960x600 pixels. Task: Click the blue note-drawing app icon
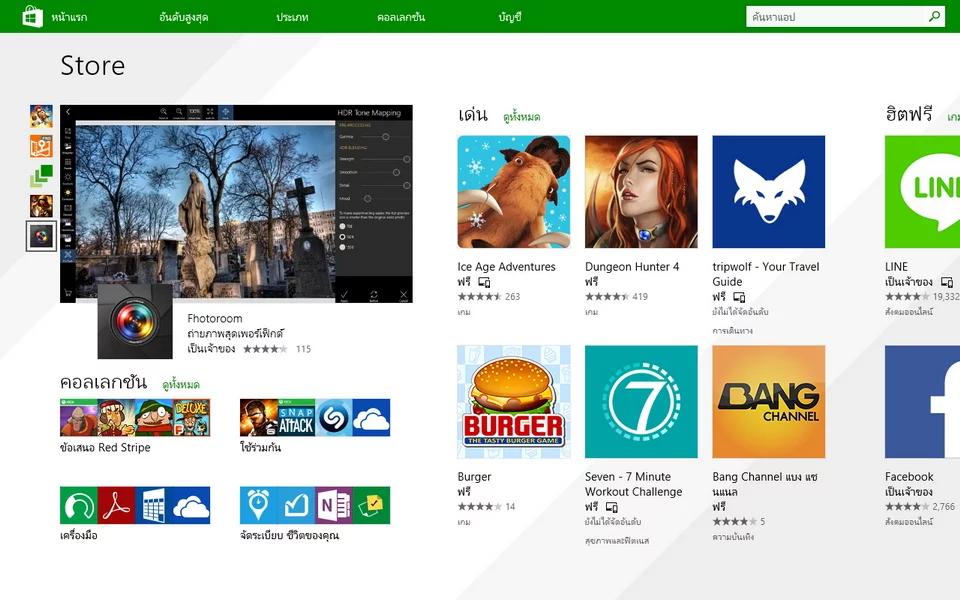[x=296, y=506]
